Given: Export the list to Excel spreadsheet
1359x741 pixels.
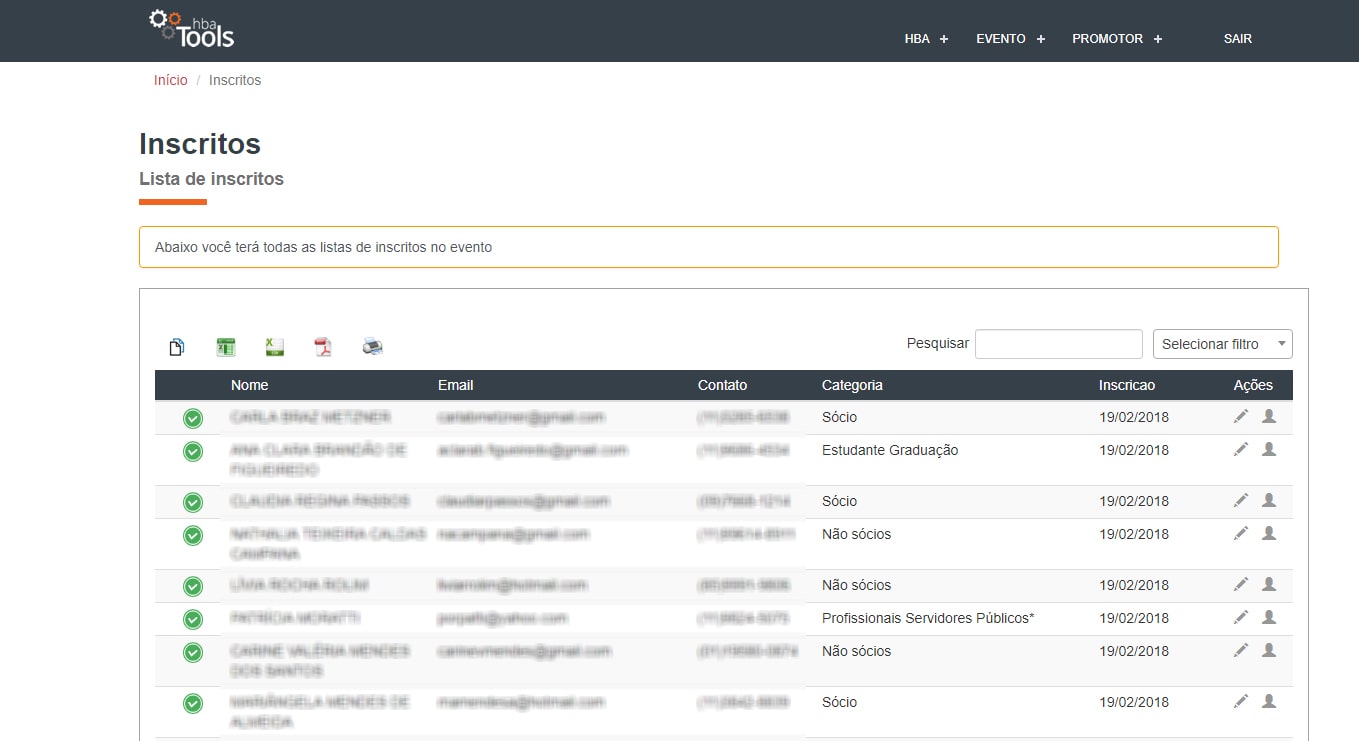Looking at the screenshot, I should point(226,347).
